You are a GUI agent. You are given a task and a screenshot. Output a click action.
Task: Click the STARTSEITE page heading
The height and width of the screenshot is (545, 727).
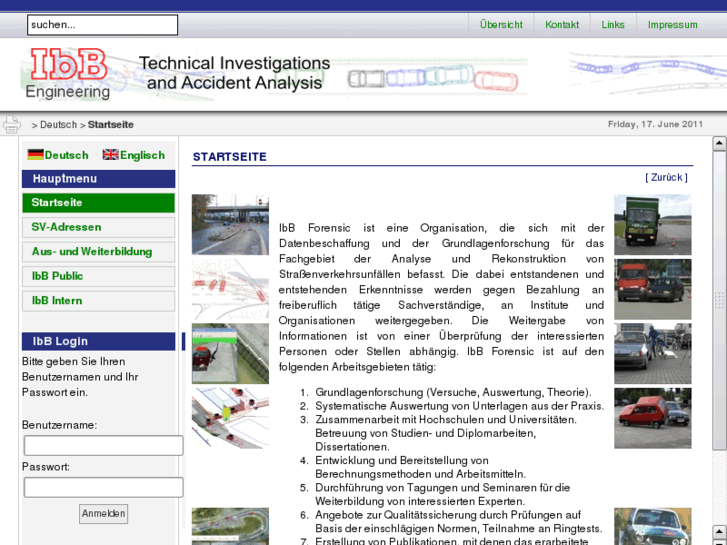point(230,157)
